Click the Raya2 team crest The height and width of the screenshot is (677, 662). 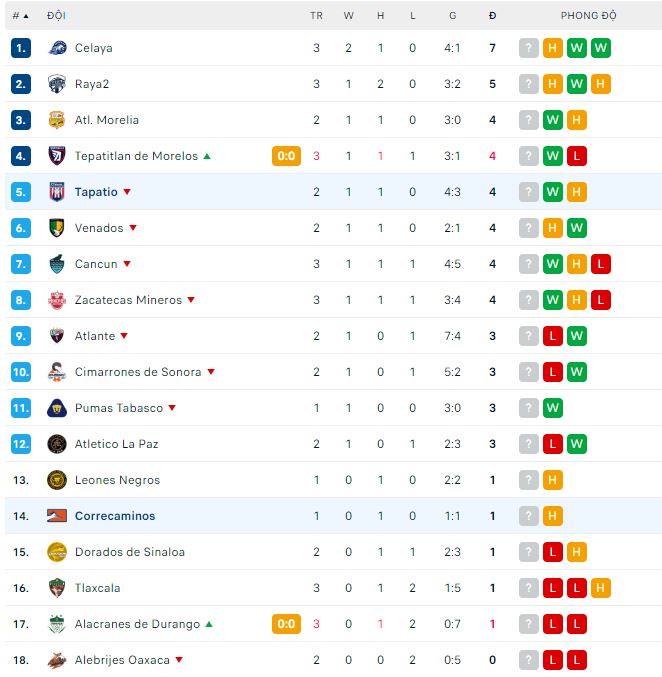point(57,84)
